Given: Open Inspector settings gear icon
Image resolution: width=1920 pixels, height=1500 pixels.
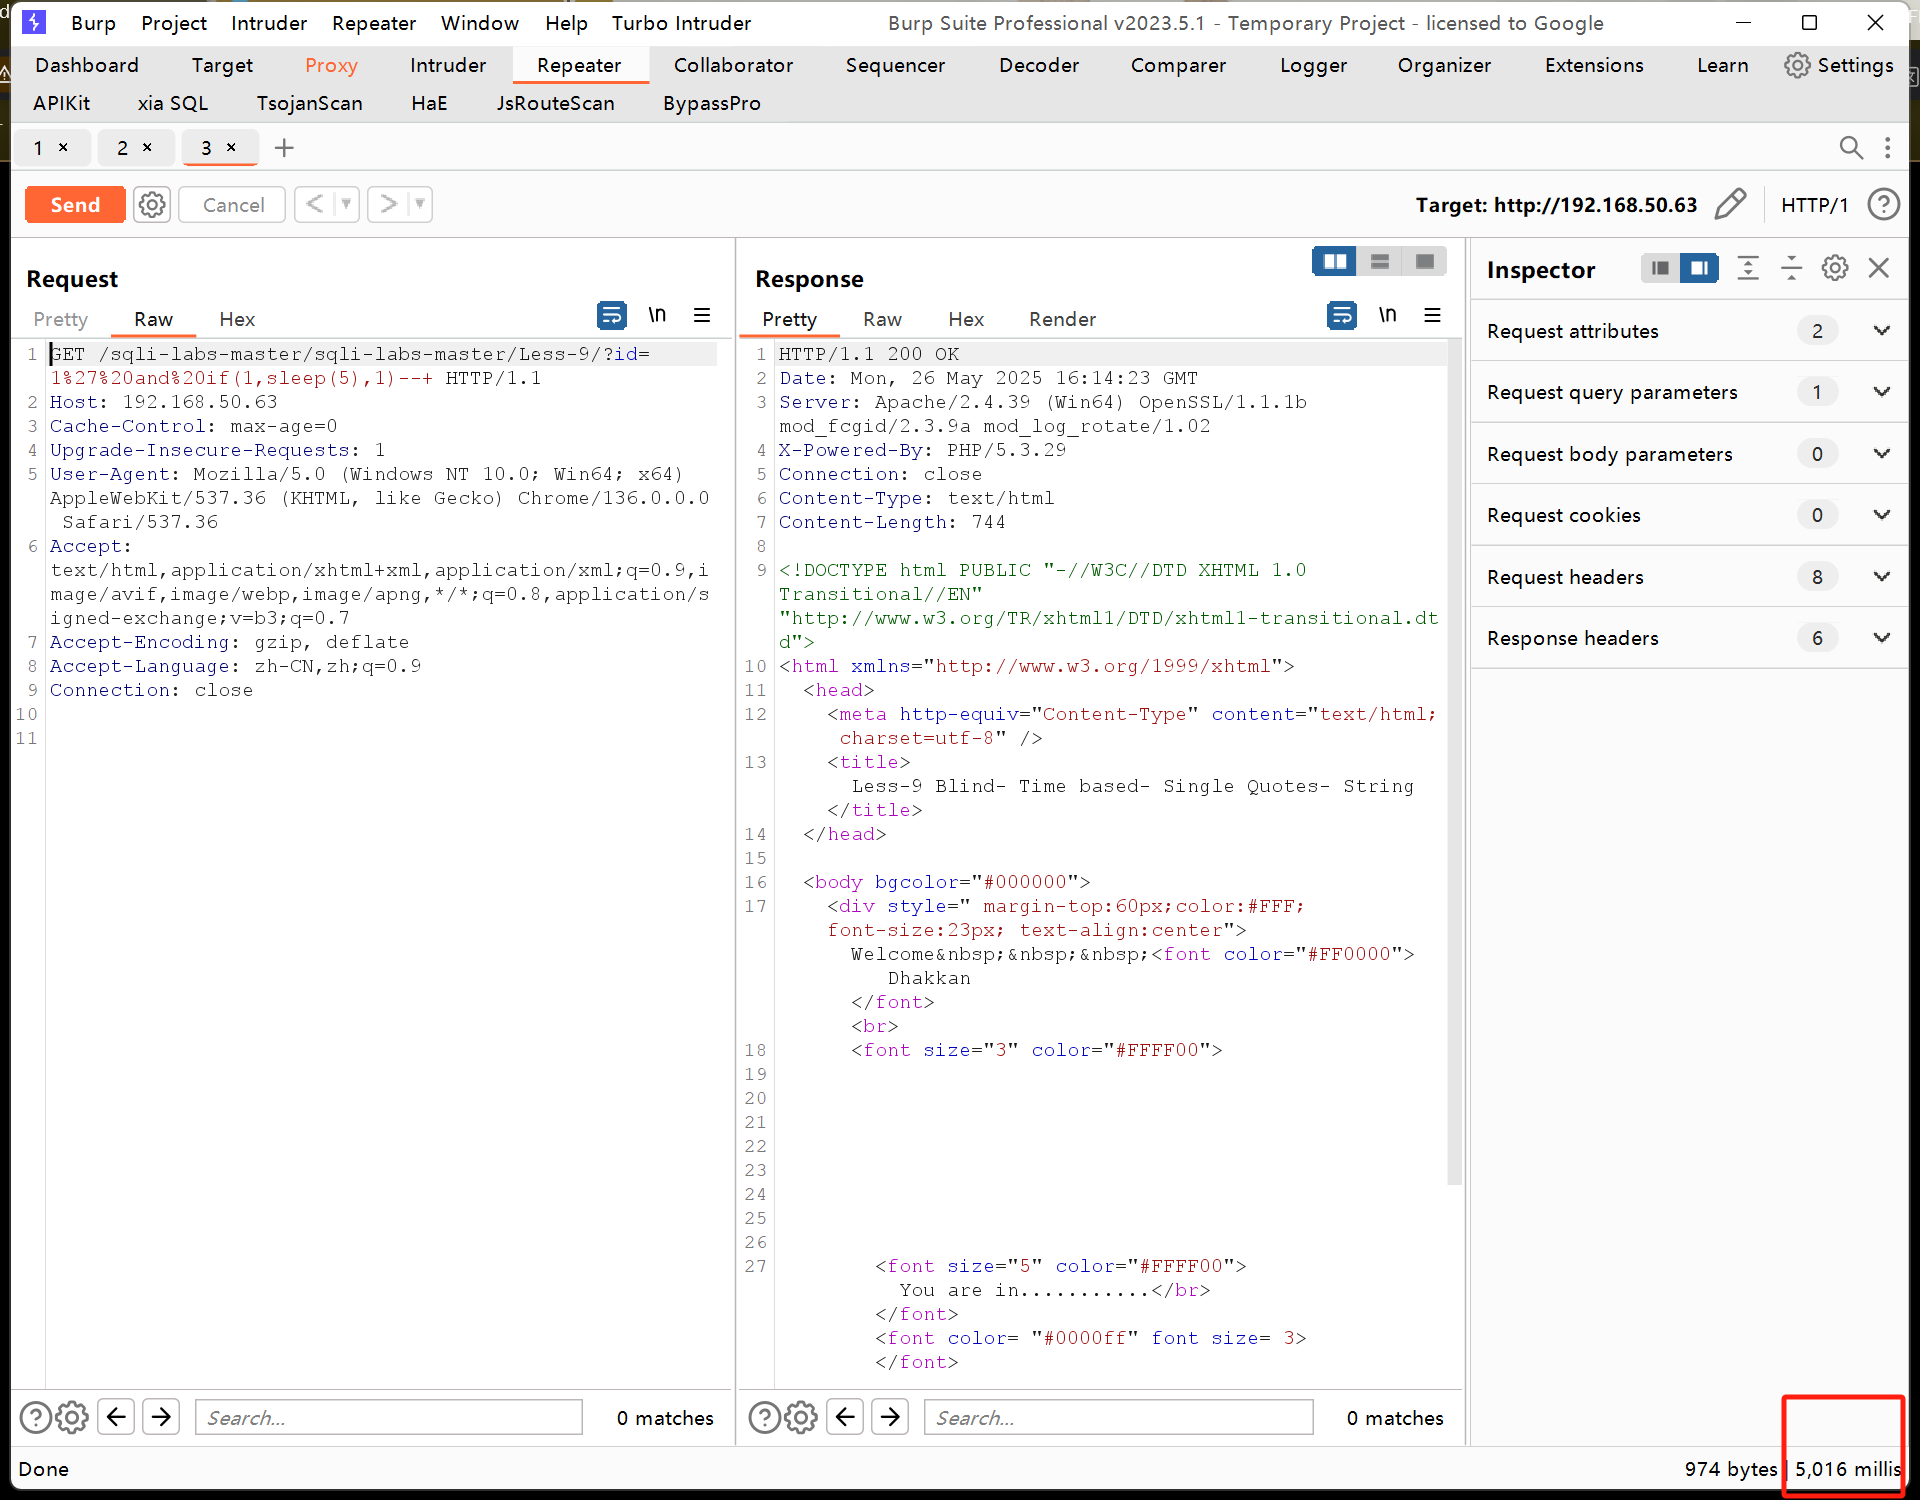Looking at the screenshot, I should [x=1835, y=268].
